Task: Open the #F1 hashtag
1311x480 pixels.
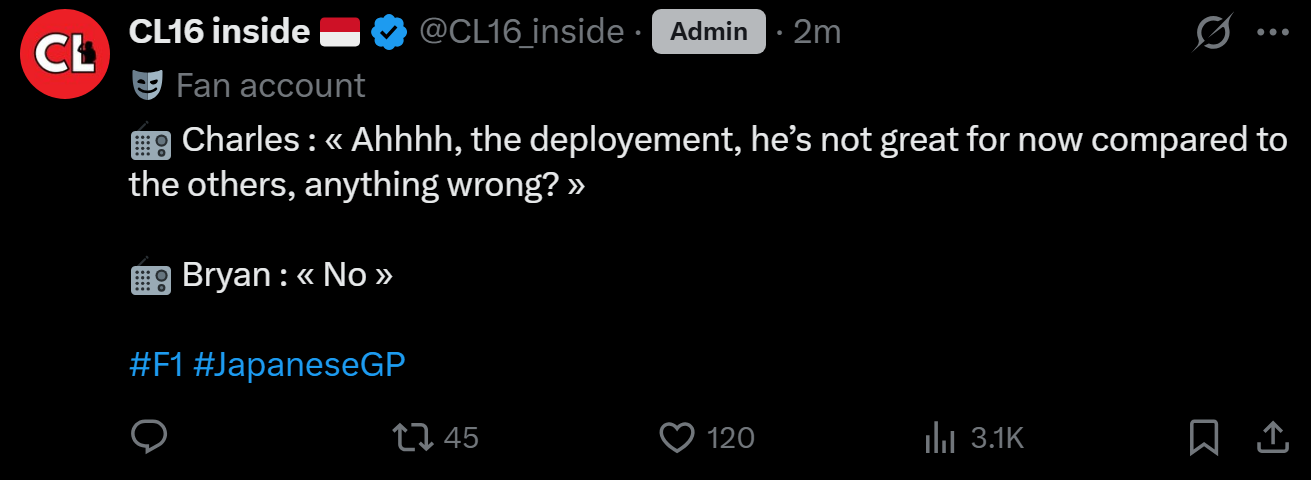Action: pyautogui.click(x=156, y=364)
